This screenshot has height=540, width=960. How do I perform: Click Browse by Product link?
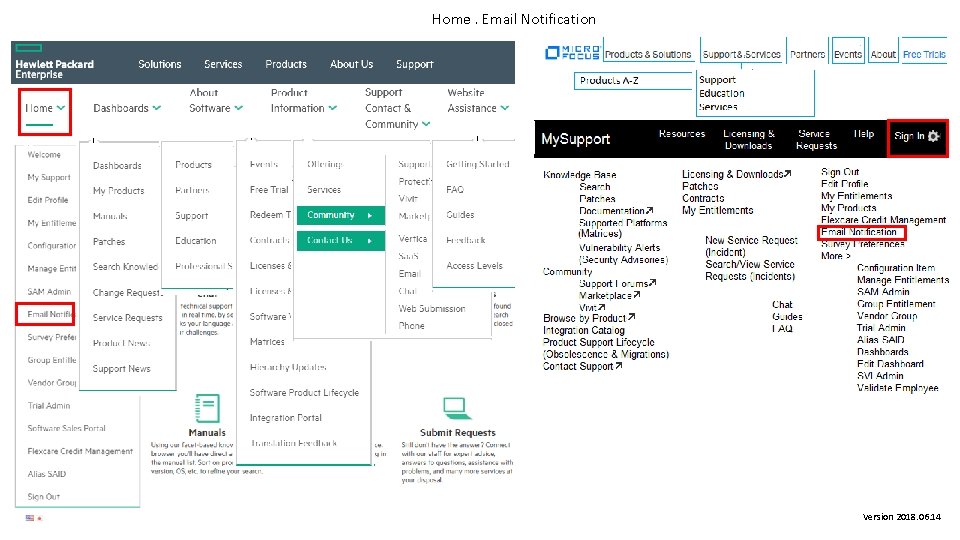click(589, 318)
